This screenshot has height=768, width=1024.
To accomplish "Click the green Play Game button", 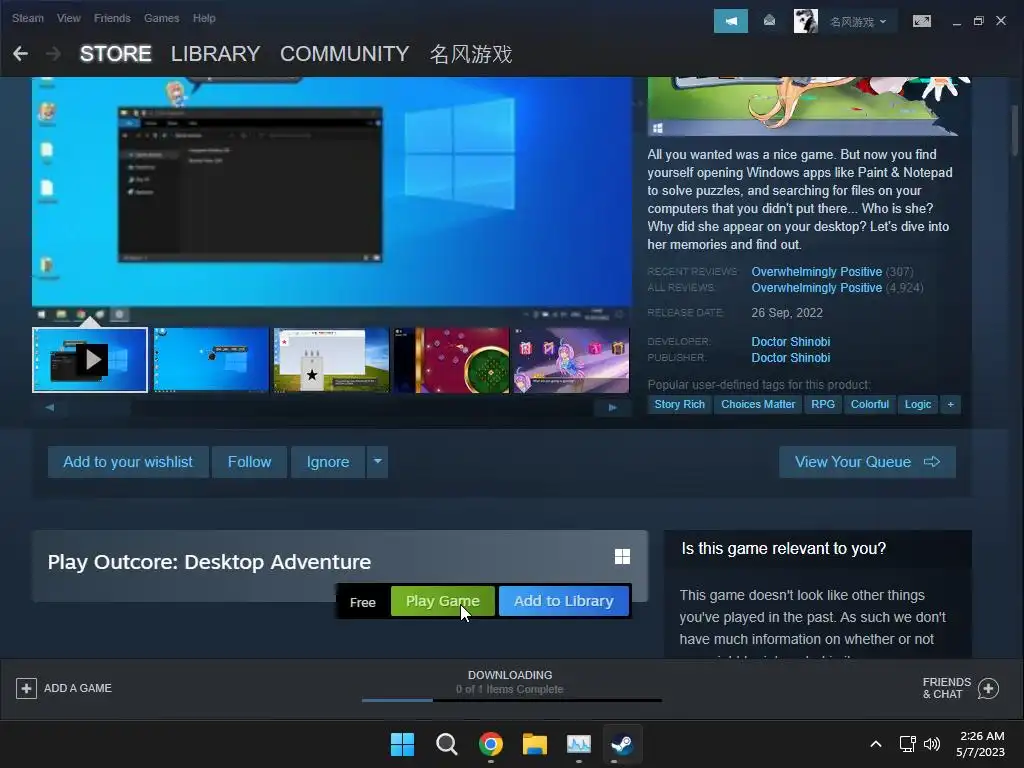I will click(443, 601).
